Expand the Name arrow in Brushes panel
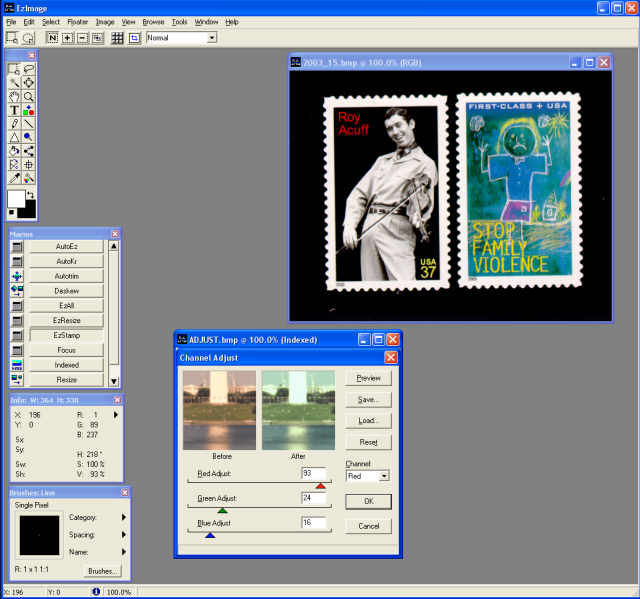640x599 pixels. click(124, 552)
